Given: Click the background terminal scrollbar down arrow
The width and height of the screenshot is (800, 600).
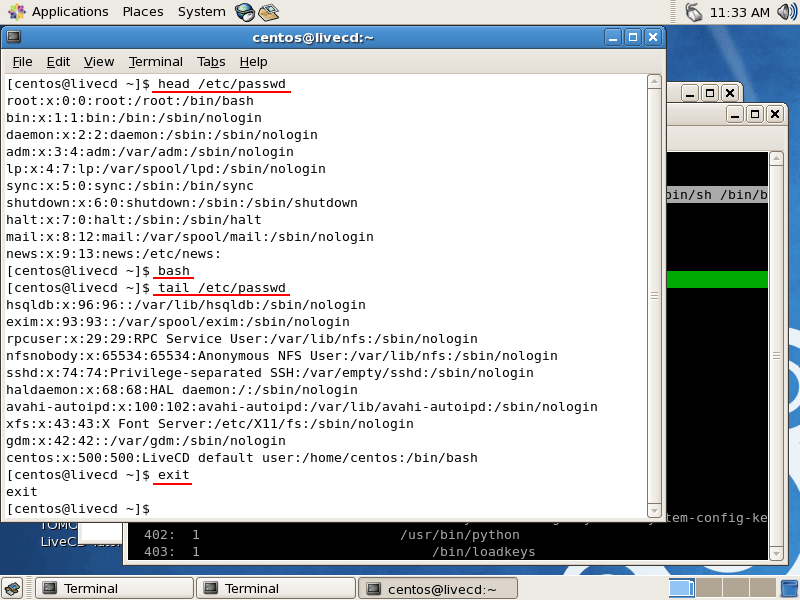Looking at the screenshot, I should tap(776, 554).
